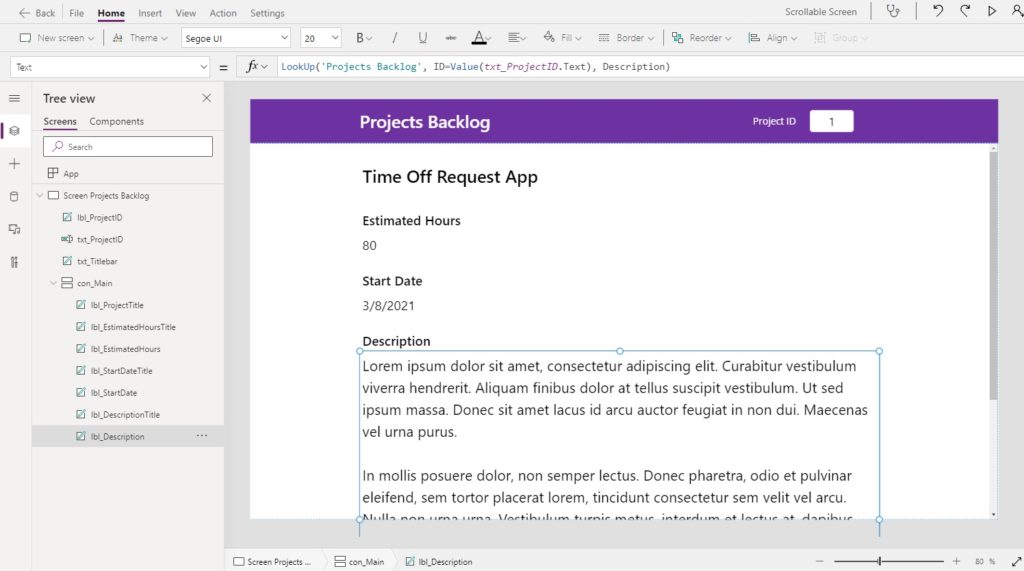Switch to the Components tab
Viewport: 1024px width, 571px height.
click(x=116, y=122)
